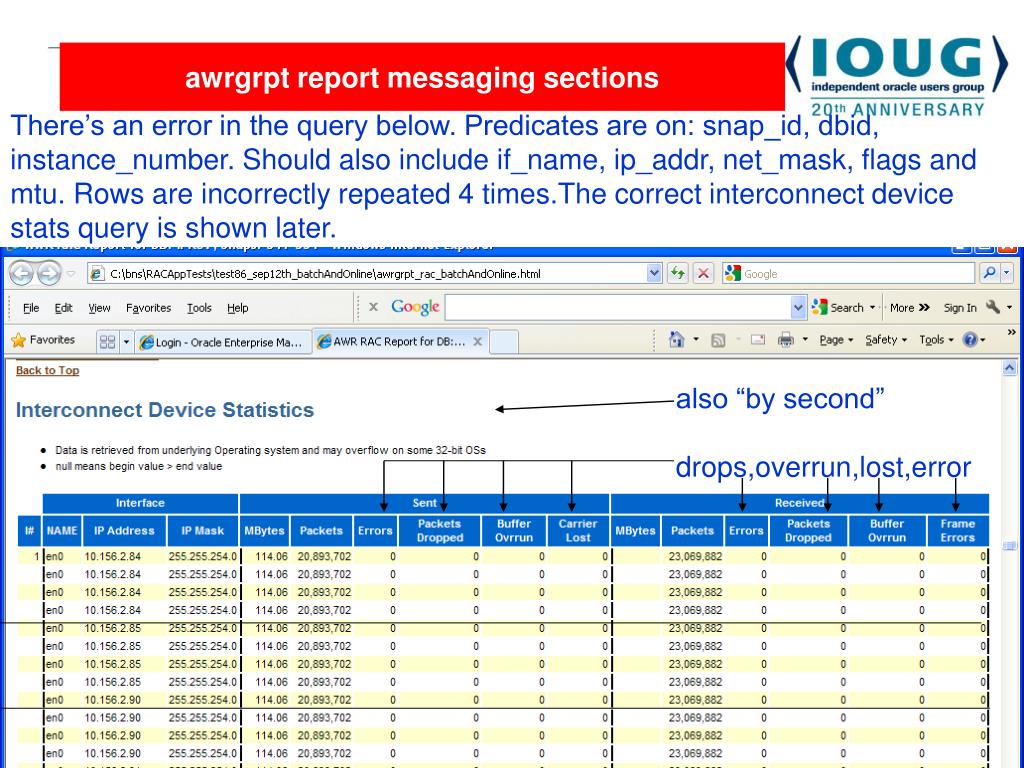Close the AWR RAC Report tab
1024x768 pixels.
click(x=477, y=342)
